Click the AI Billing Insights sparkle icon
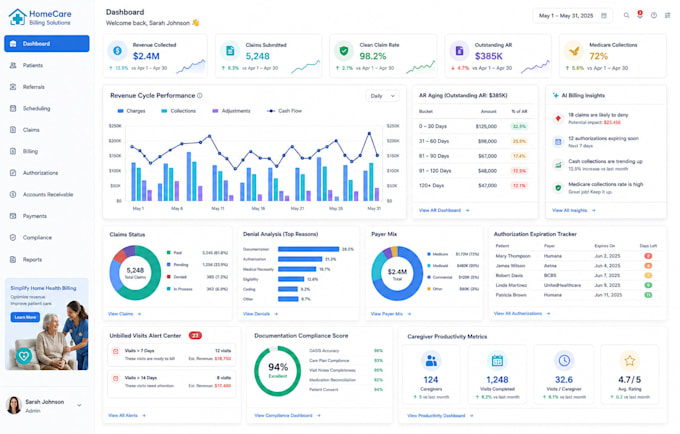 [556, 95]
